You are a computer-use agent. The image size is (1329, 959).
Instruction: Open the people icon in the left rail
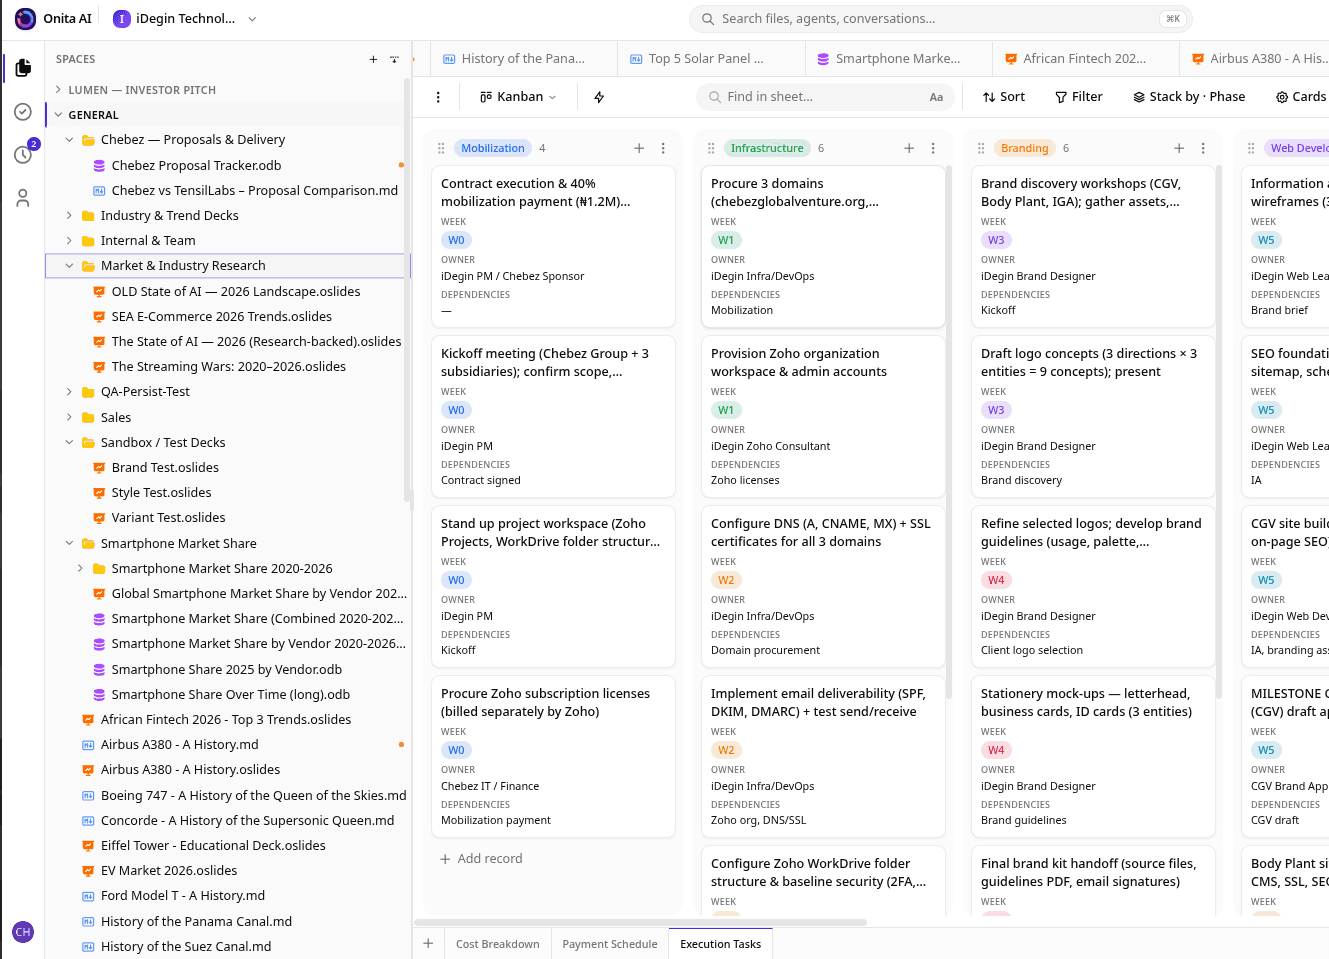tap(23, 198)
